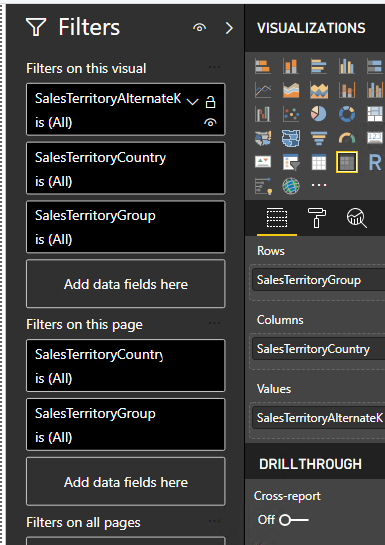Select SalesTerritoryGroup field in Rows well
Image resolution: width=385 pixels, height=545 pixels.
[x=319, y=280]
